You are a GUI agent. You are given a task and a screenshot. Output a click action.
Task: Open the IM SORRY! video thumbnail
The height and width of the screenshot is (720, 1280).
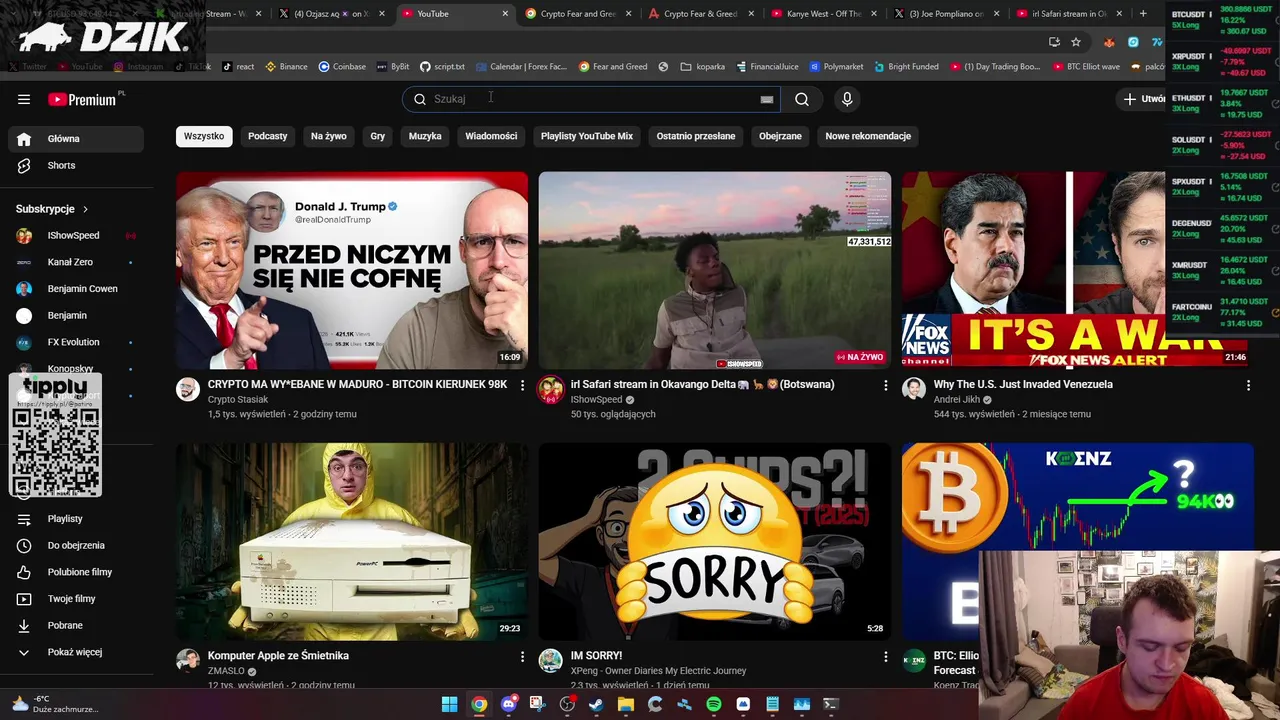(715, 541)
